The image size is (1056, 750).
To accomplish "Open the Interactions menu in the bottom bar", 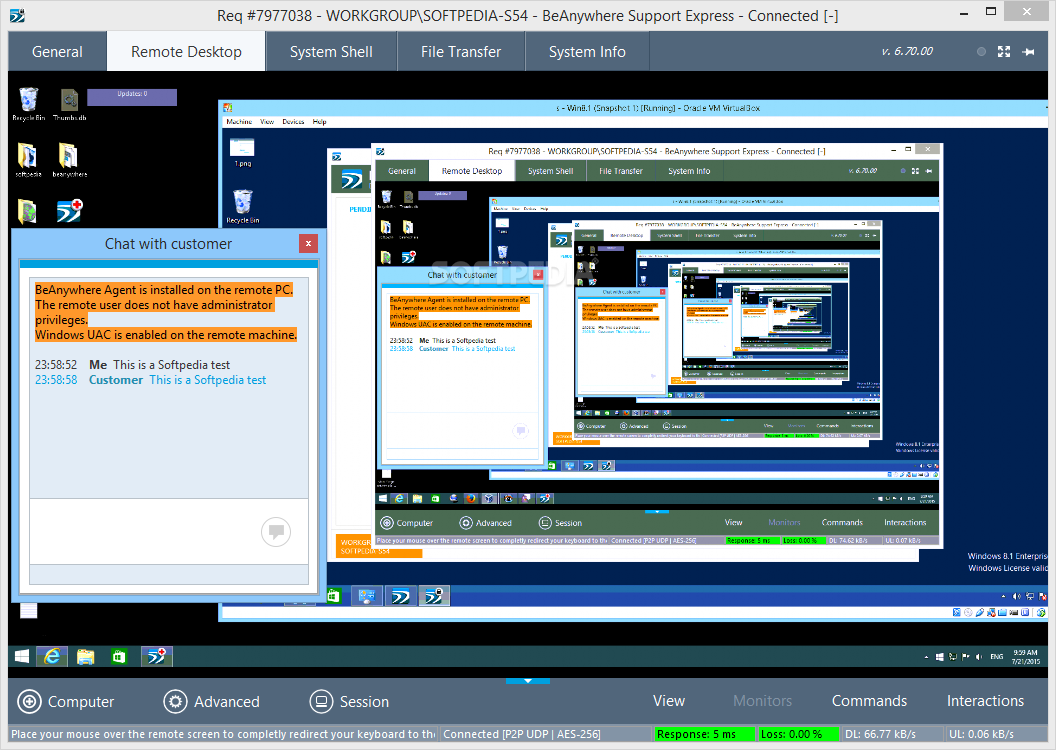I will (x=985, y=701).
